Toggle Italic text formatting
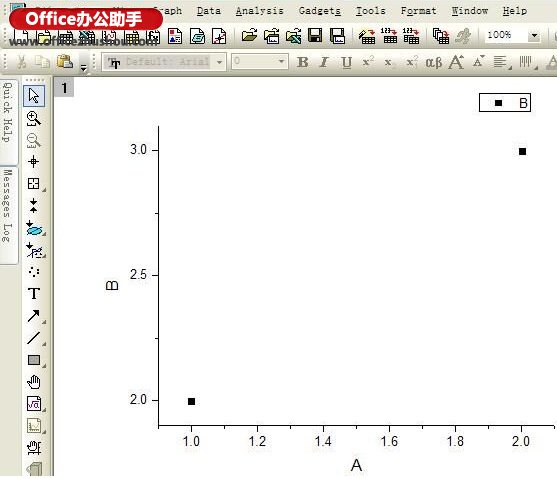The width and height of the screenshot is (557, 478). coord(324,62)
